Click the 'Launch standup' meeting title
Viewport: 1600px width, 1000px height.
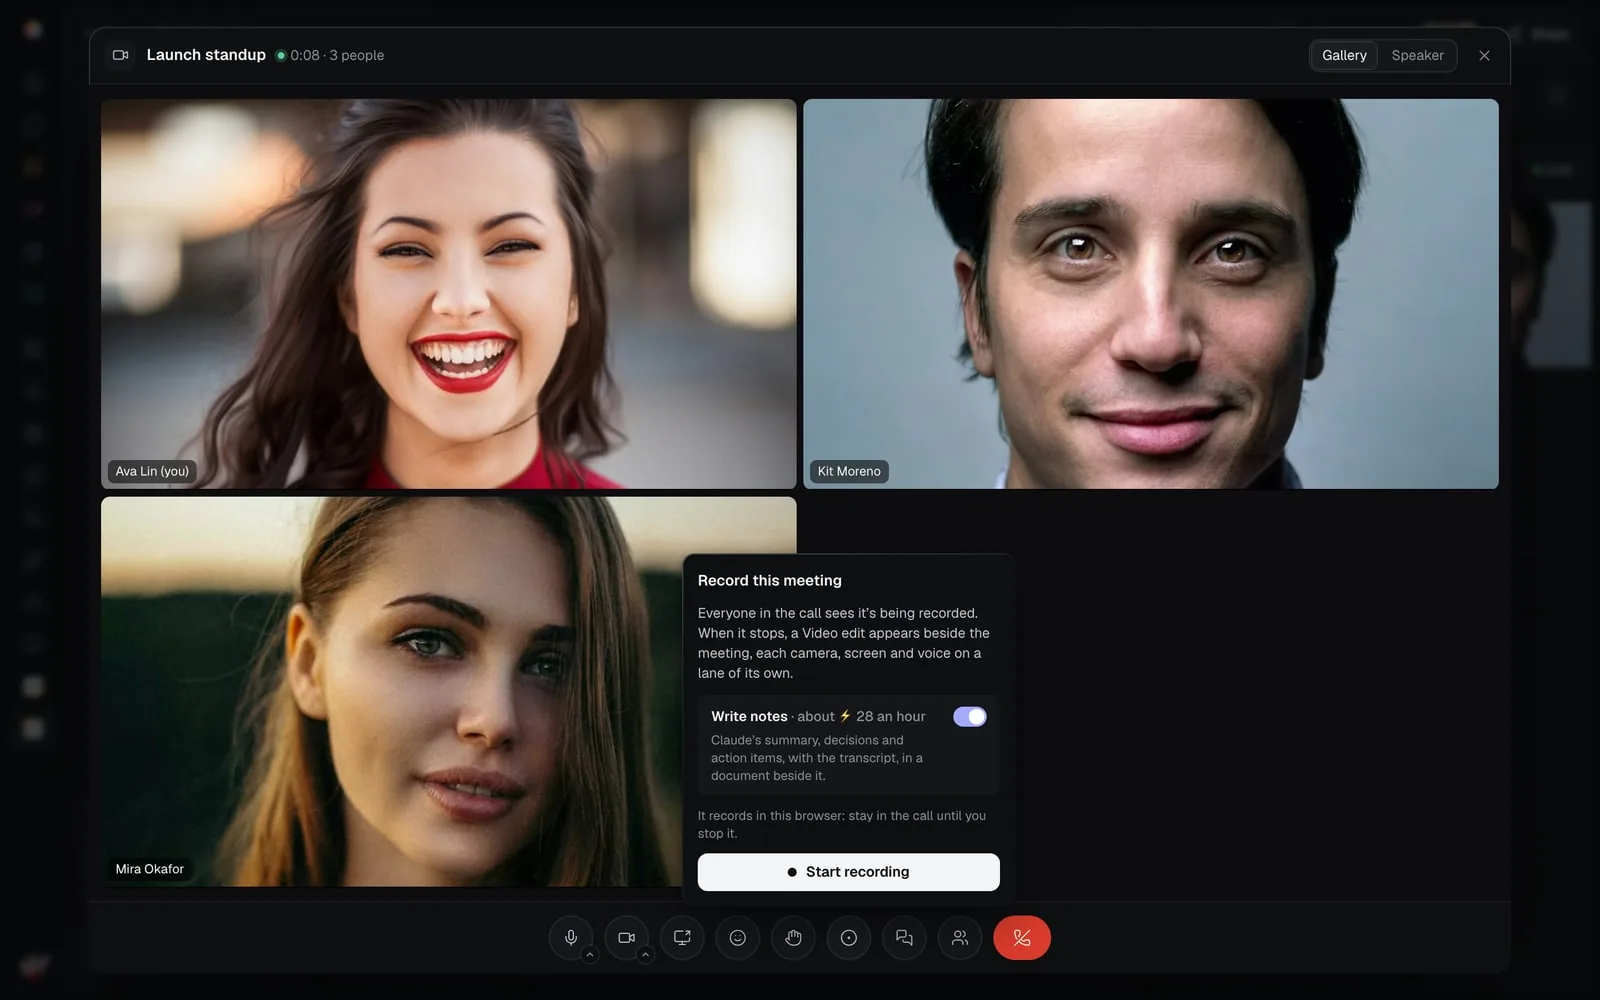[x=206, y=55]
